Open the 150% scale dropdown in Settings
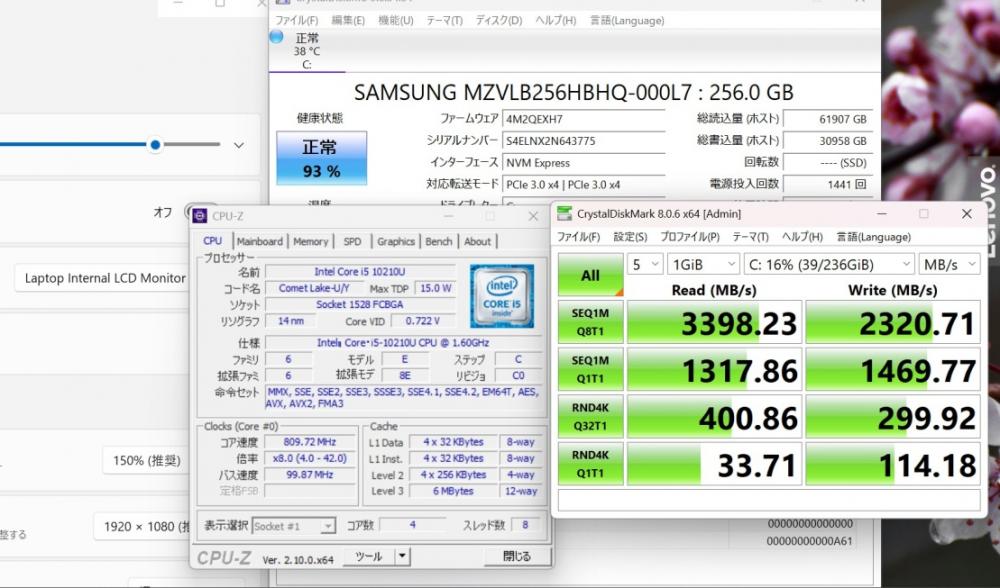The image size is (1000, 588). pyautogui.click(x=147, y=460)
